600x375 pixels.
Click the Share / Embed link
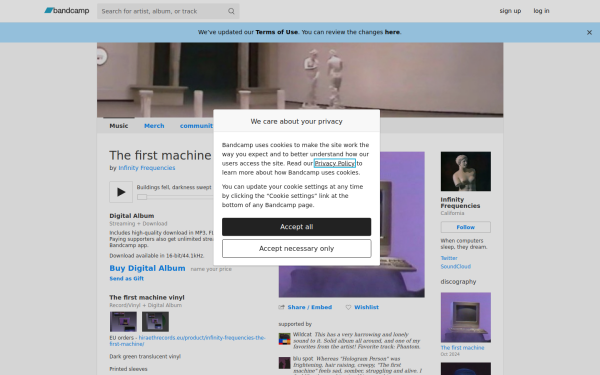(x=310, y=307)
